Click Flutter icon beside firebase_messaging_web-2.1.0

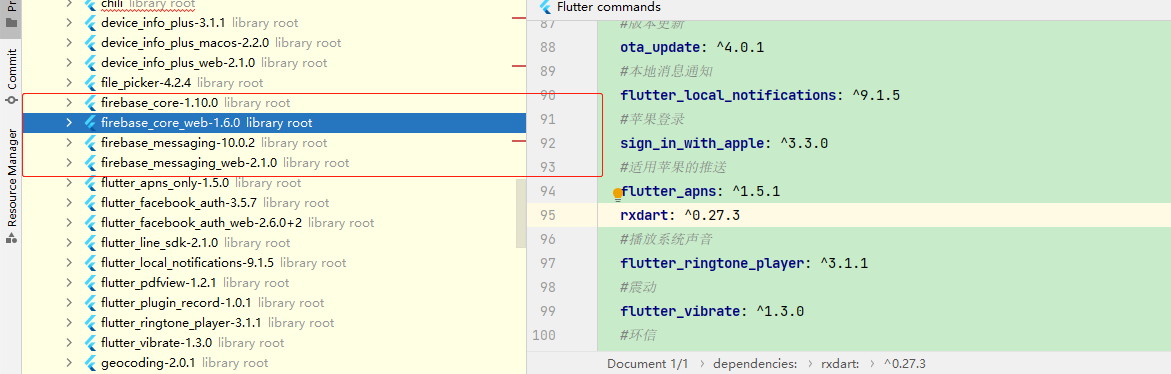pyautogui.click(x=90, y=163)
